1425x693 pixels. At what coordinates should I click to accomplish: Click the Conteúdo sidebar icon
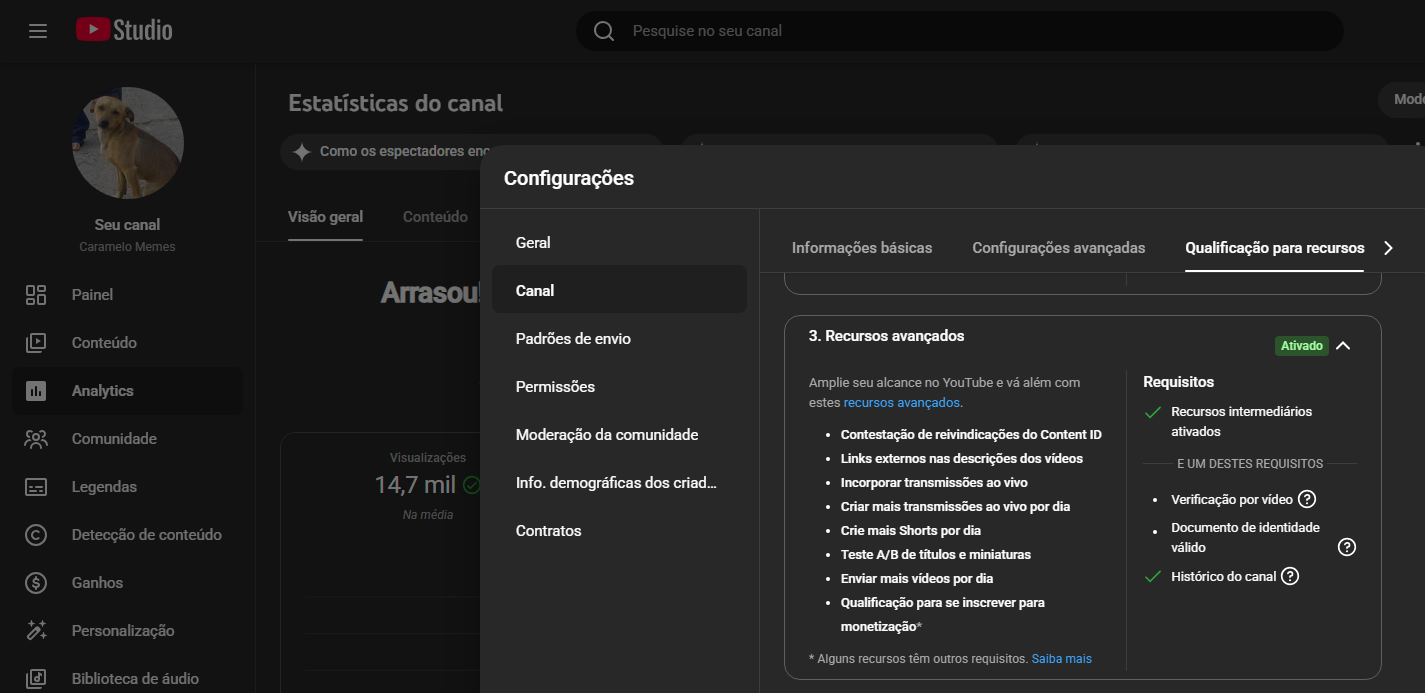[x=36, y=343]
